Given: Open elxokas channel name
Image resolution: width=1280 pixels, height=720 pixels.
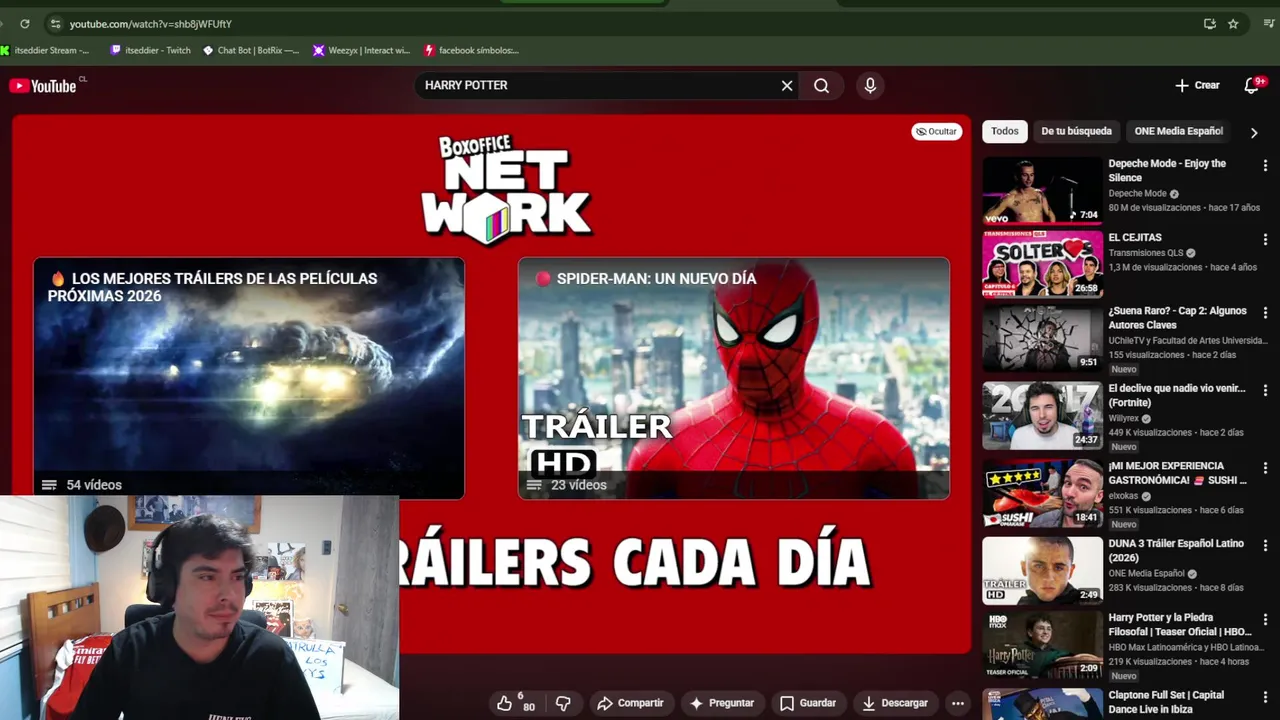Looking at the screenshot, I should [1124, 496].
